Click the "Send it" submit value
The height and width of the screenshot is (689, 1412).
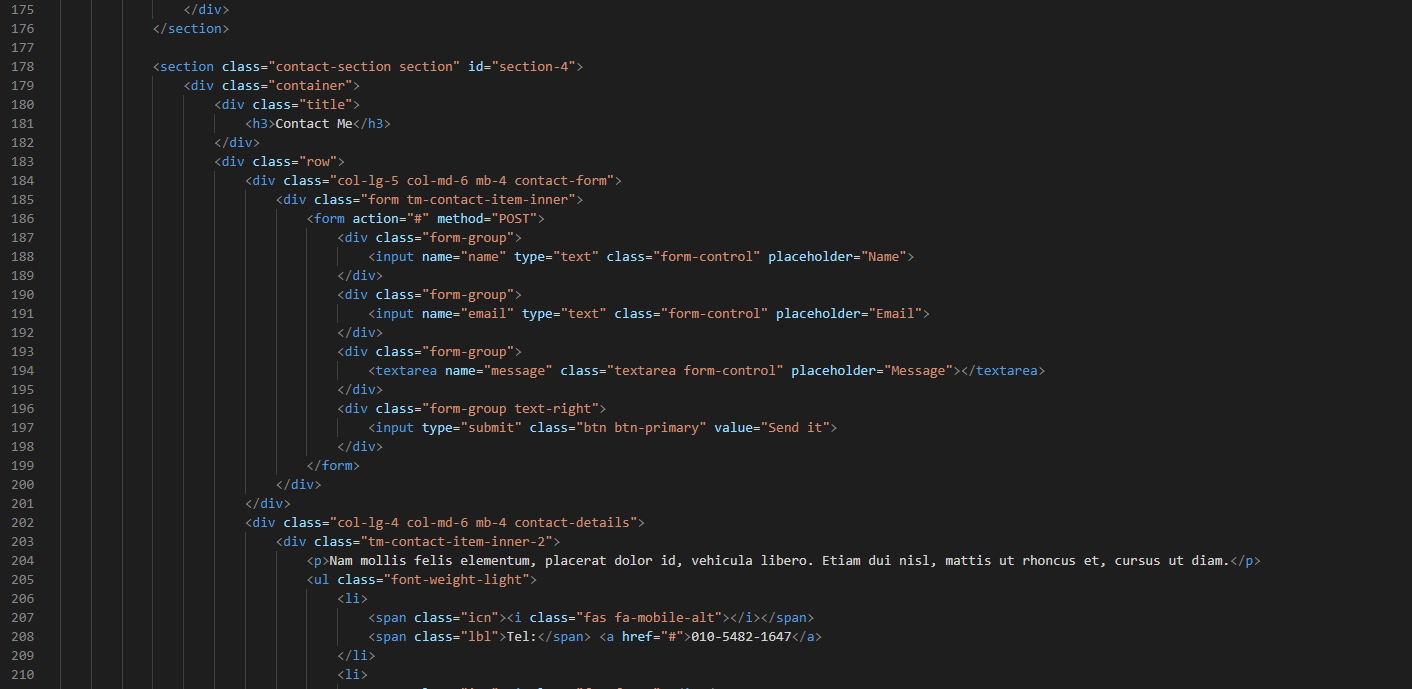click(794, 428)
